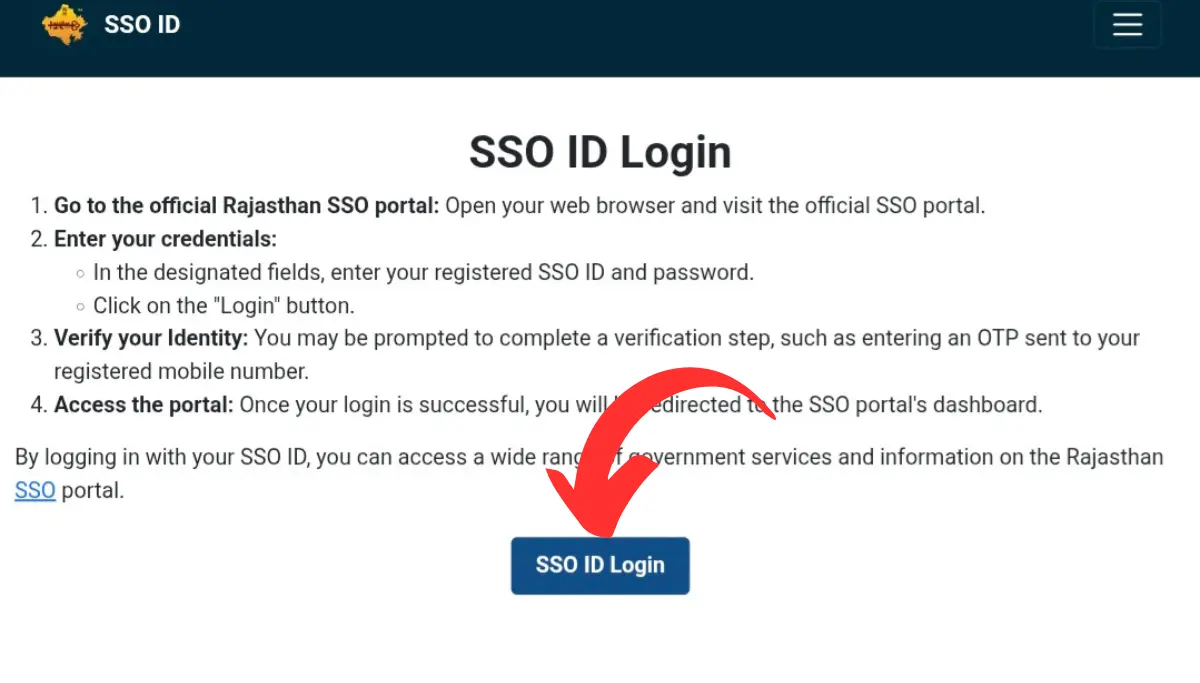Click the dark header navigation bar
The height and width of the screenshot is (683, 1200).
click(600, 38)
